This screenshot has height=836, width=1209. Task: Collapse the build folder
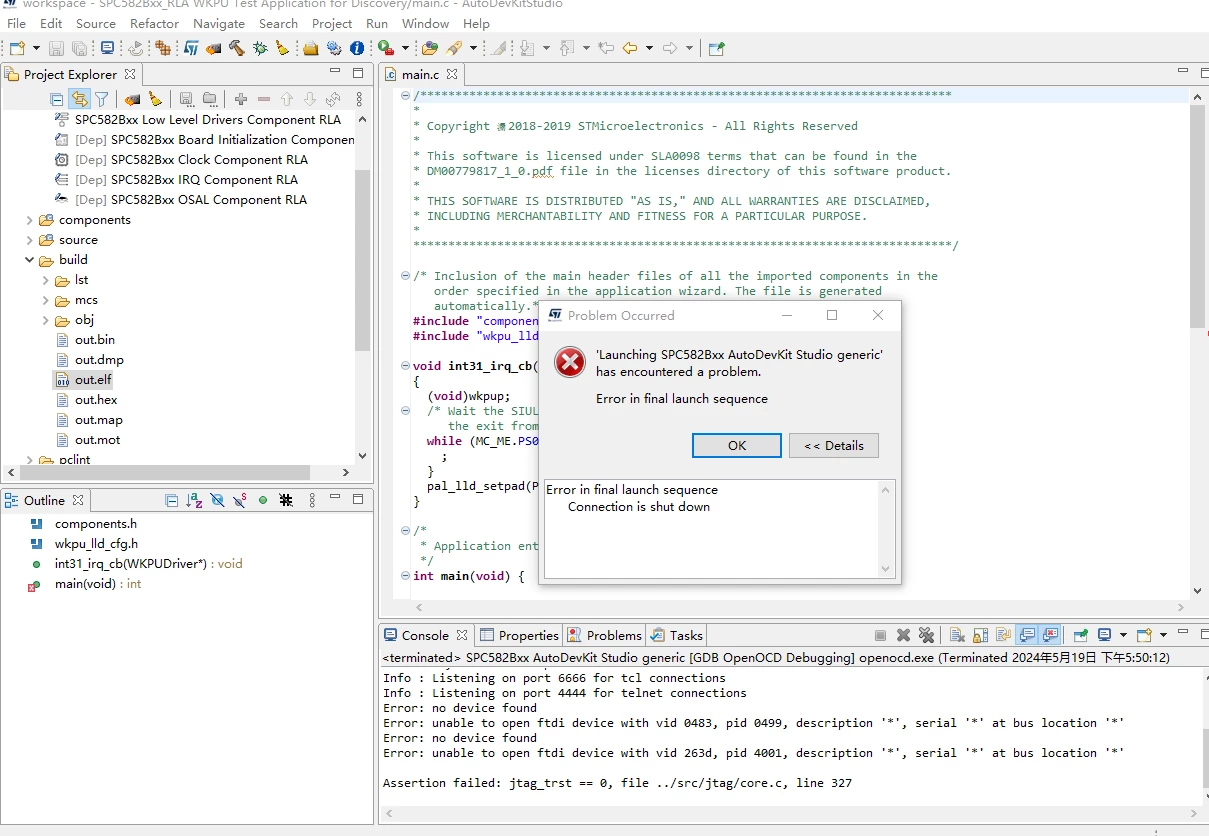(x=29, y=260)
